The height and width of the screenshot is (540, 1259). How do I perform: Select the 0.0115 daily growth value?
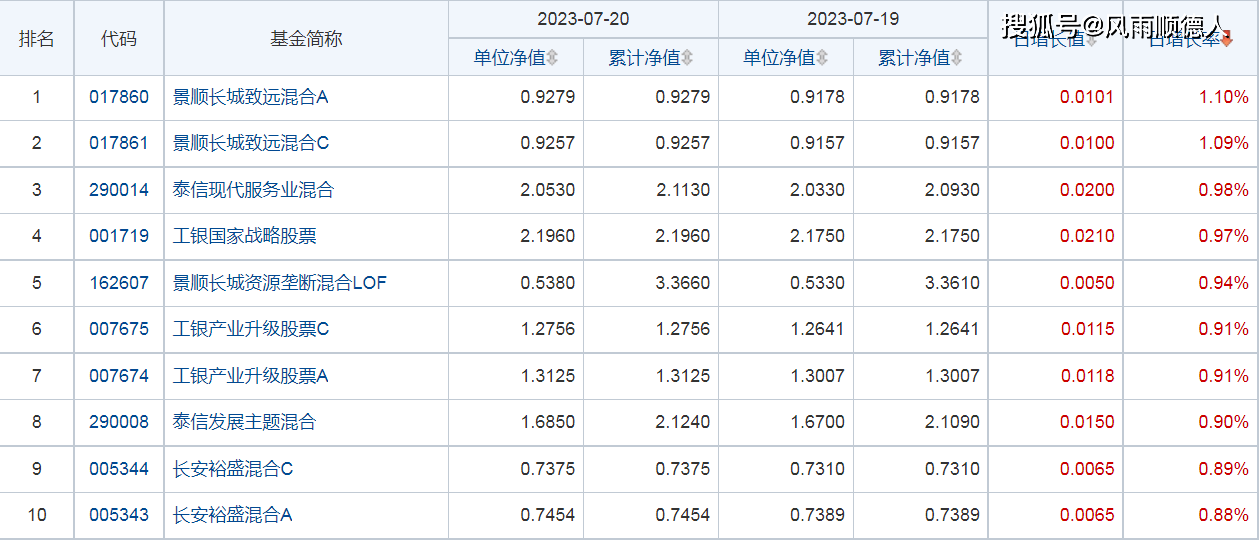[1087, 329]
